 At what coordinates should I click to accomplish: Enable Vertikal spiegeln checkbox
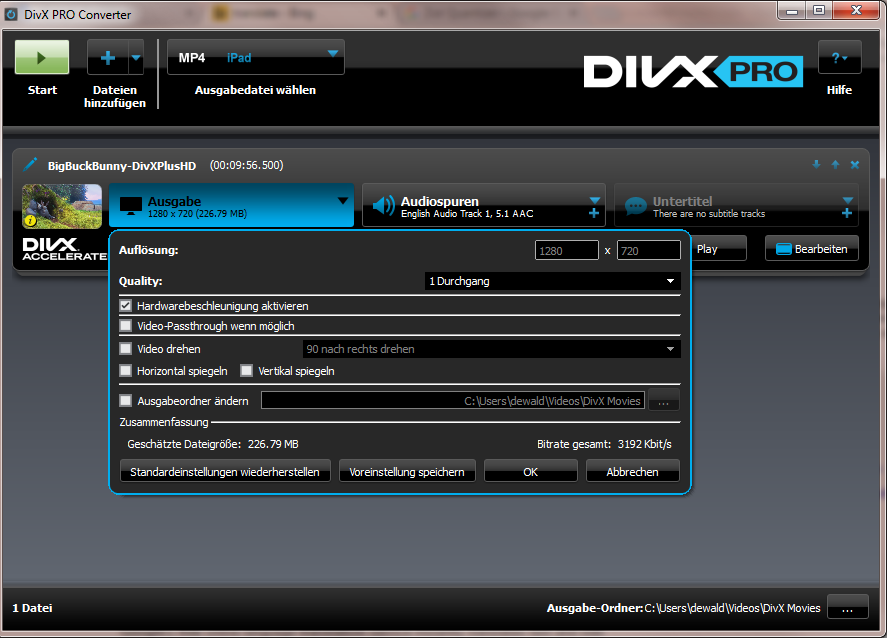[247, 370]
